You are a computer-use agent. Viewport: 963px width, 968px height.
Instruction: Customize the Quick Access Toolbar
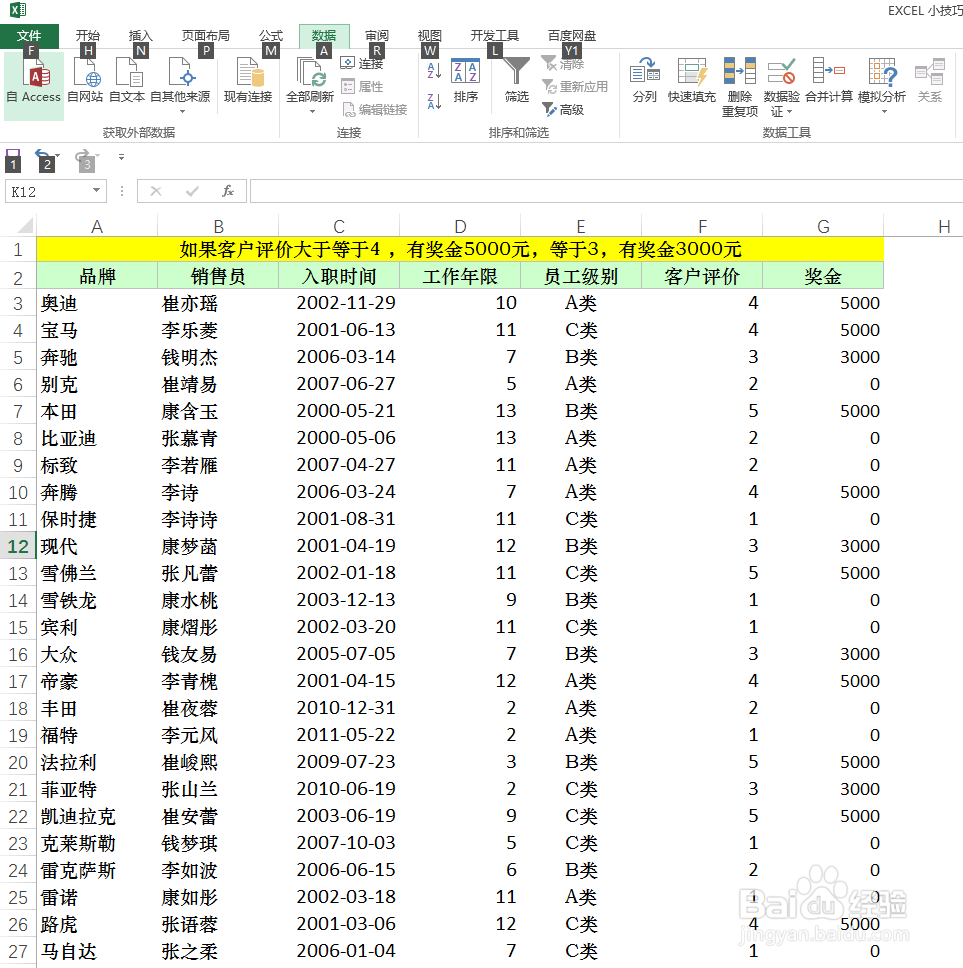click(122, 157)
